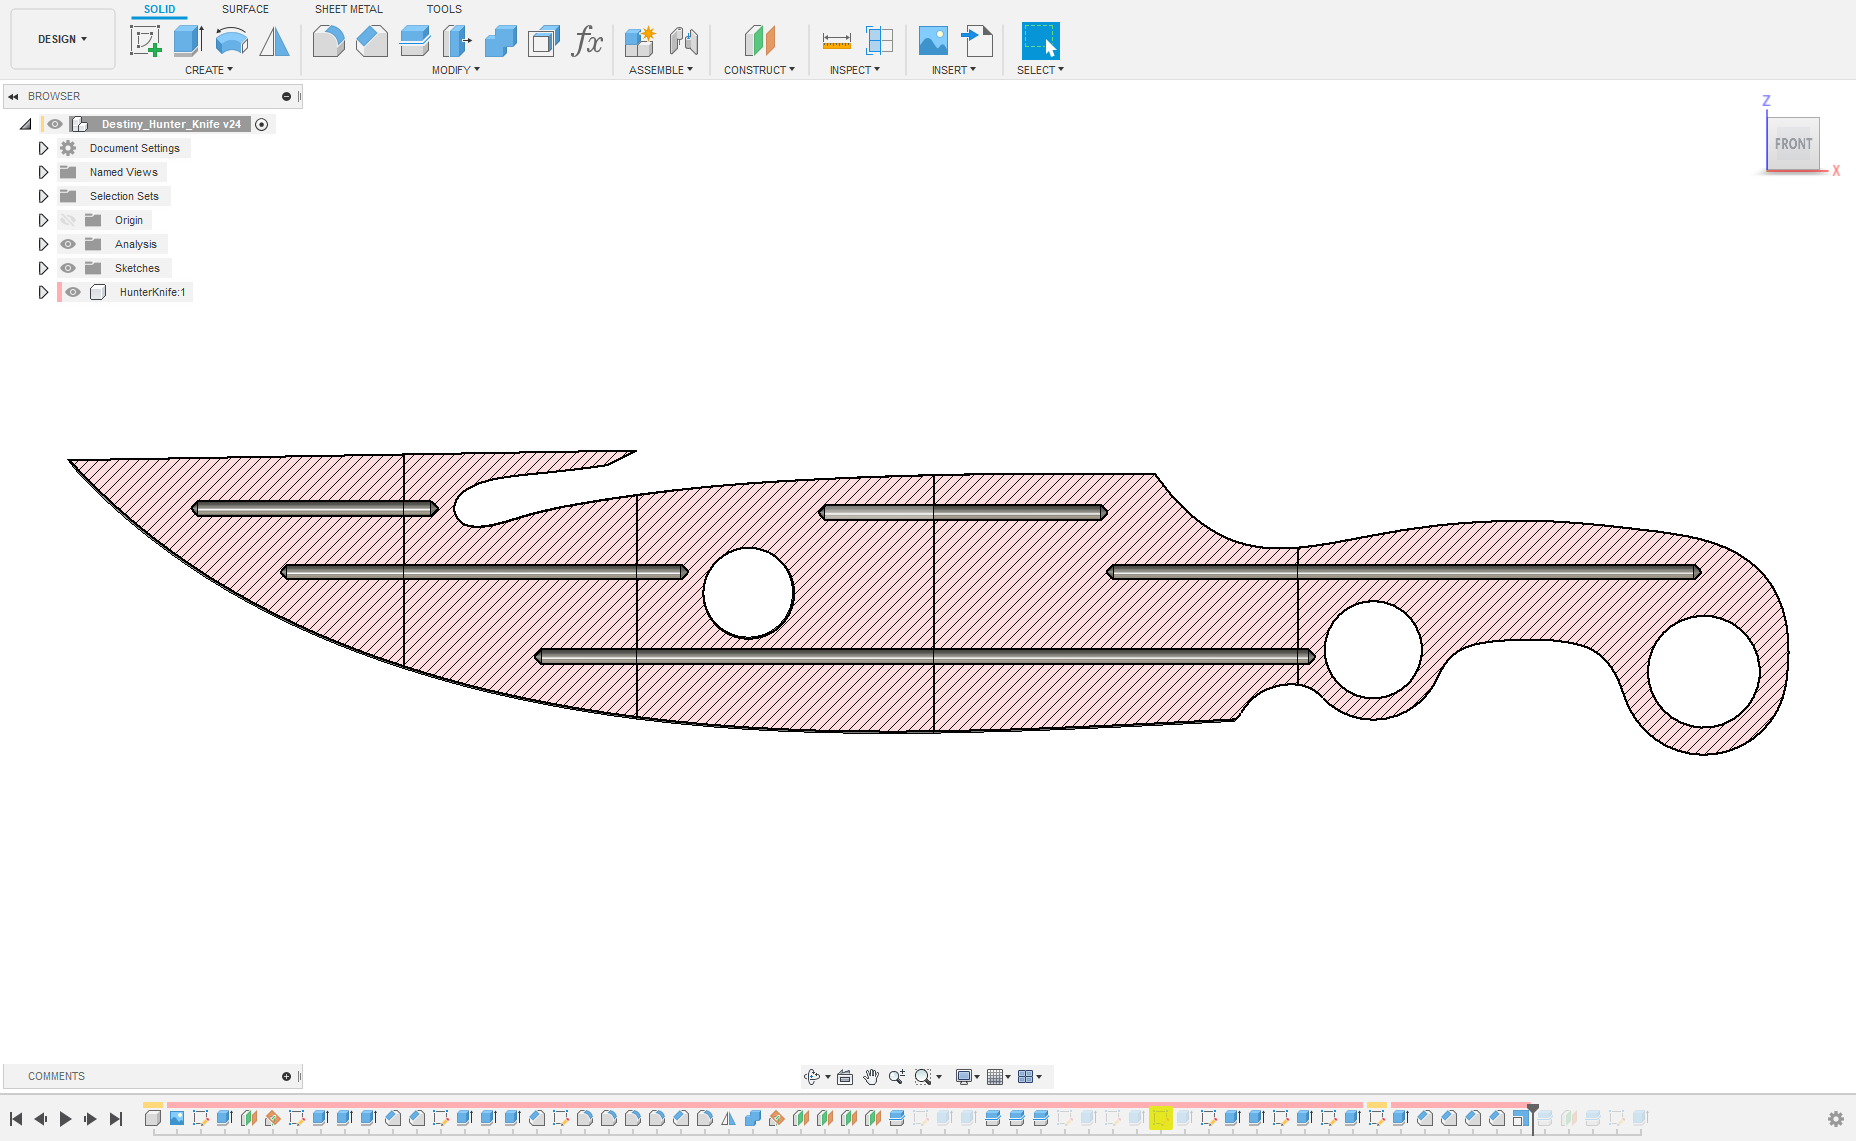Select the Fillet tool in Modify
Image resolution: width=1856 pixels, height=1141 pixels.
point(328,41)
